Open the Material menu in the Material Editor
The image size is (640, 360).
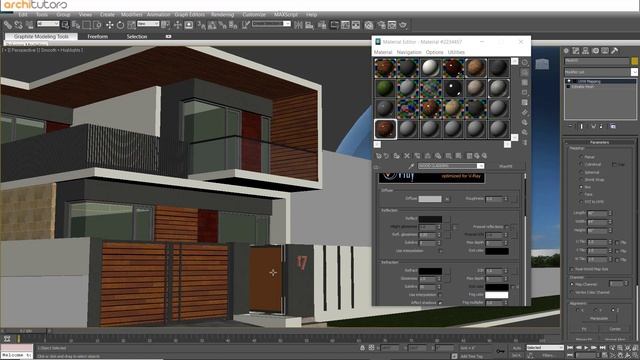pos(383,52)
